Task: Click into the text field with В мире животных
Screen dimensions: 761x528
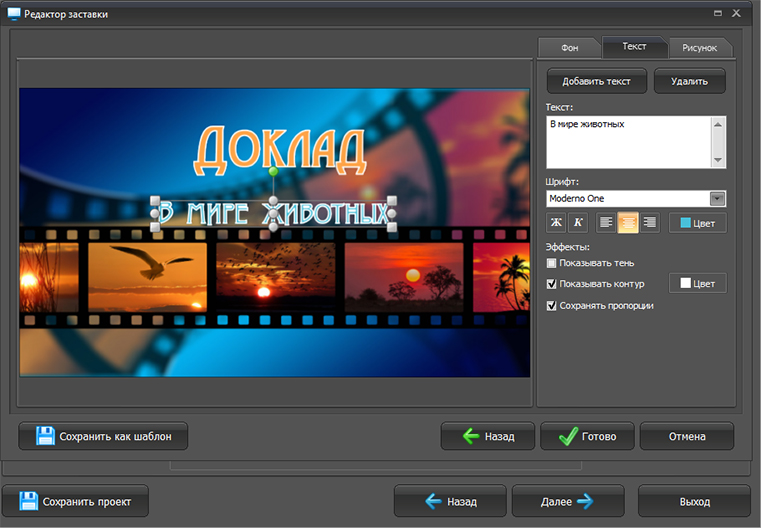Action: (x=628, y=141)
